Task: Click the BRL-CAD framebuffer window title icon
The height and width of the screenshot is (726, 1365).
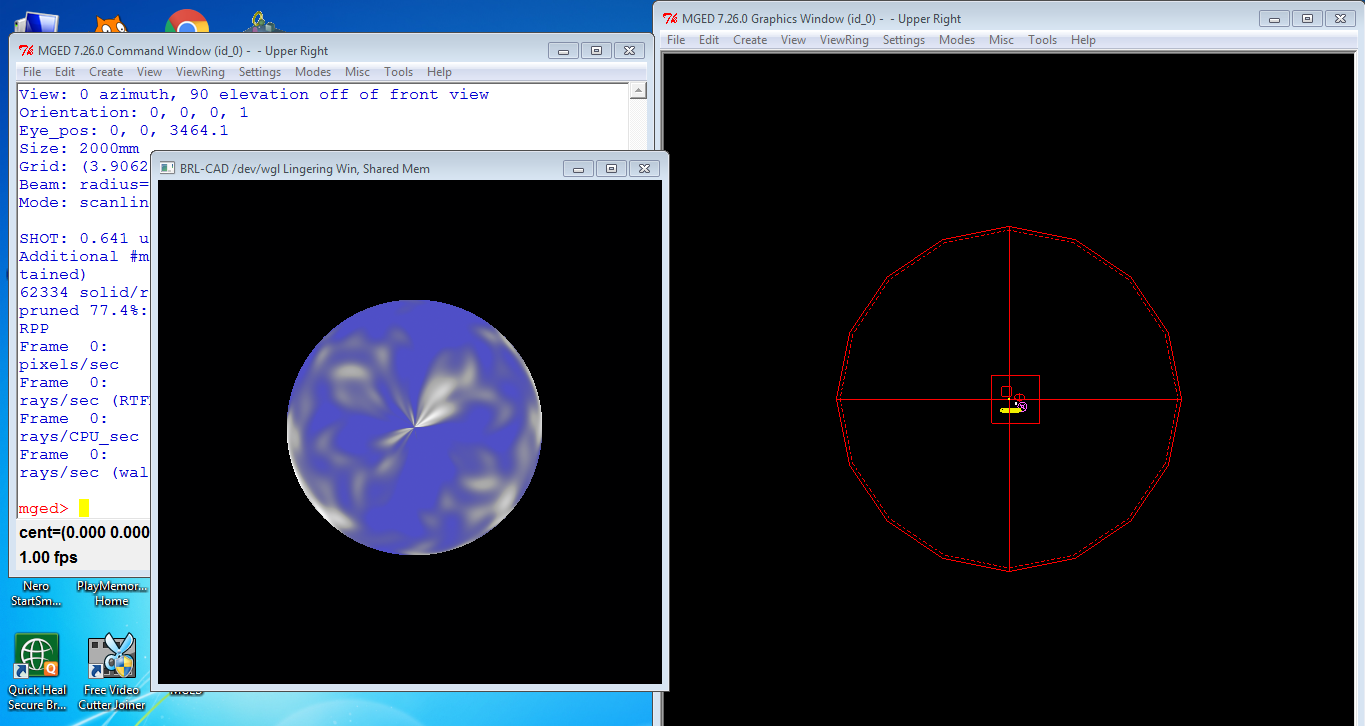Action: 167,169
